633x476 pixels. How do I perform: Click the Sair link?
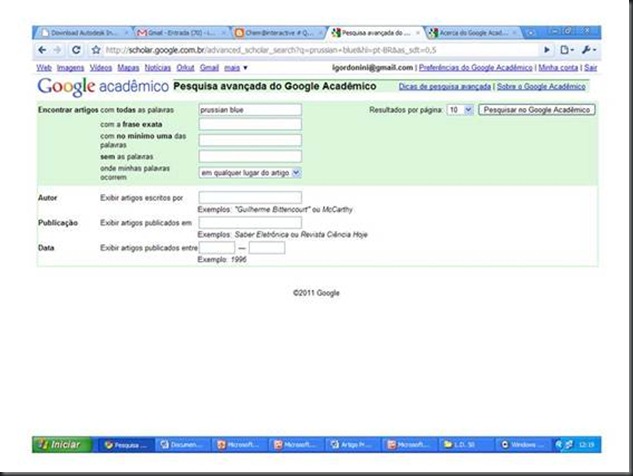coord(590,68)
